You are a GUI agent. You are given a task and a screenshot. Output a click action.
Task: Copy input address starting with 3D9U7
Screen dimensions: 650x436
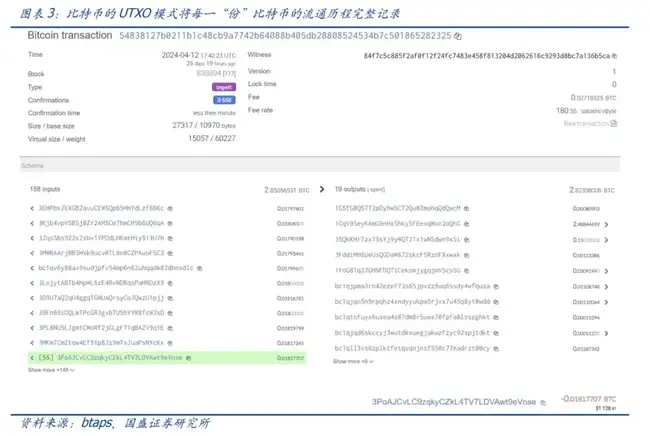pyautogui.click(x=170, y=298)
